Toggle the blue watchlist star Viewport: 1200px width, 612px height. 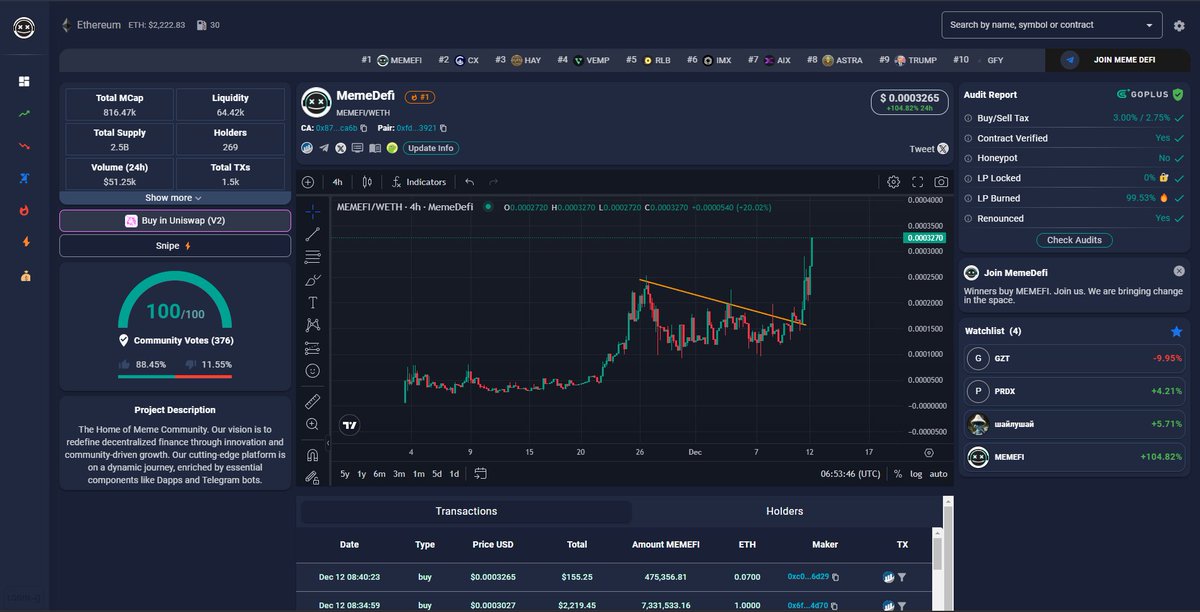pyautogui.click(x=1176, y=331)
